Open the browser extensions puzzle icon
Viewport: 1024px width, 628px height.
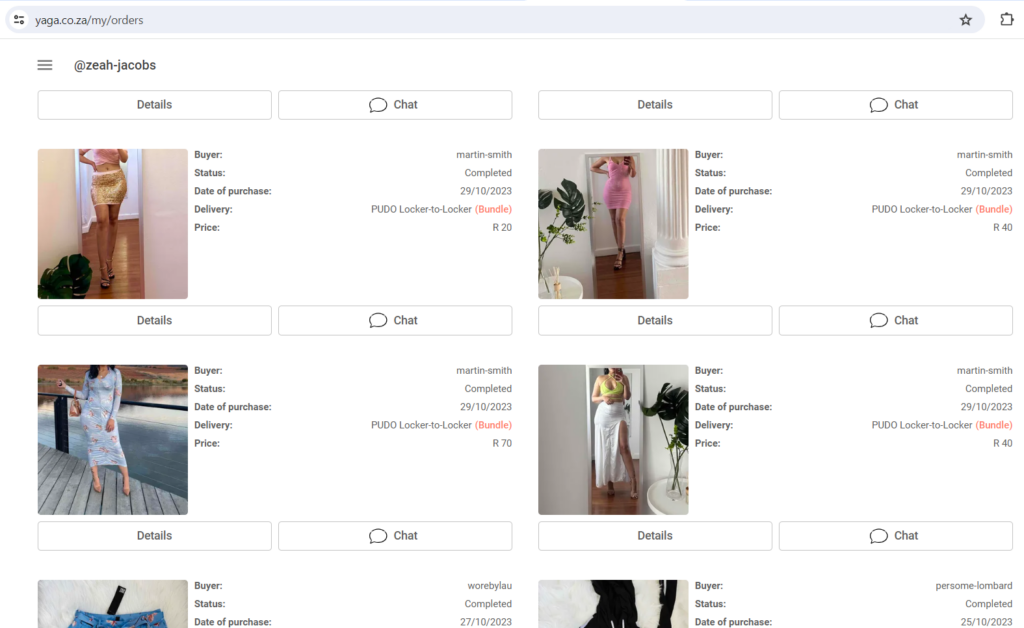tap(1006, 20)
